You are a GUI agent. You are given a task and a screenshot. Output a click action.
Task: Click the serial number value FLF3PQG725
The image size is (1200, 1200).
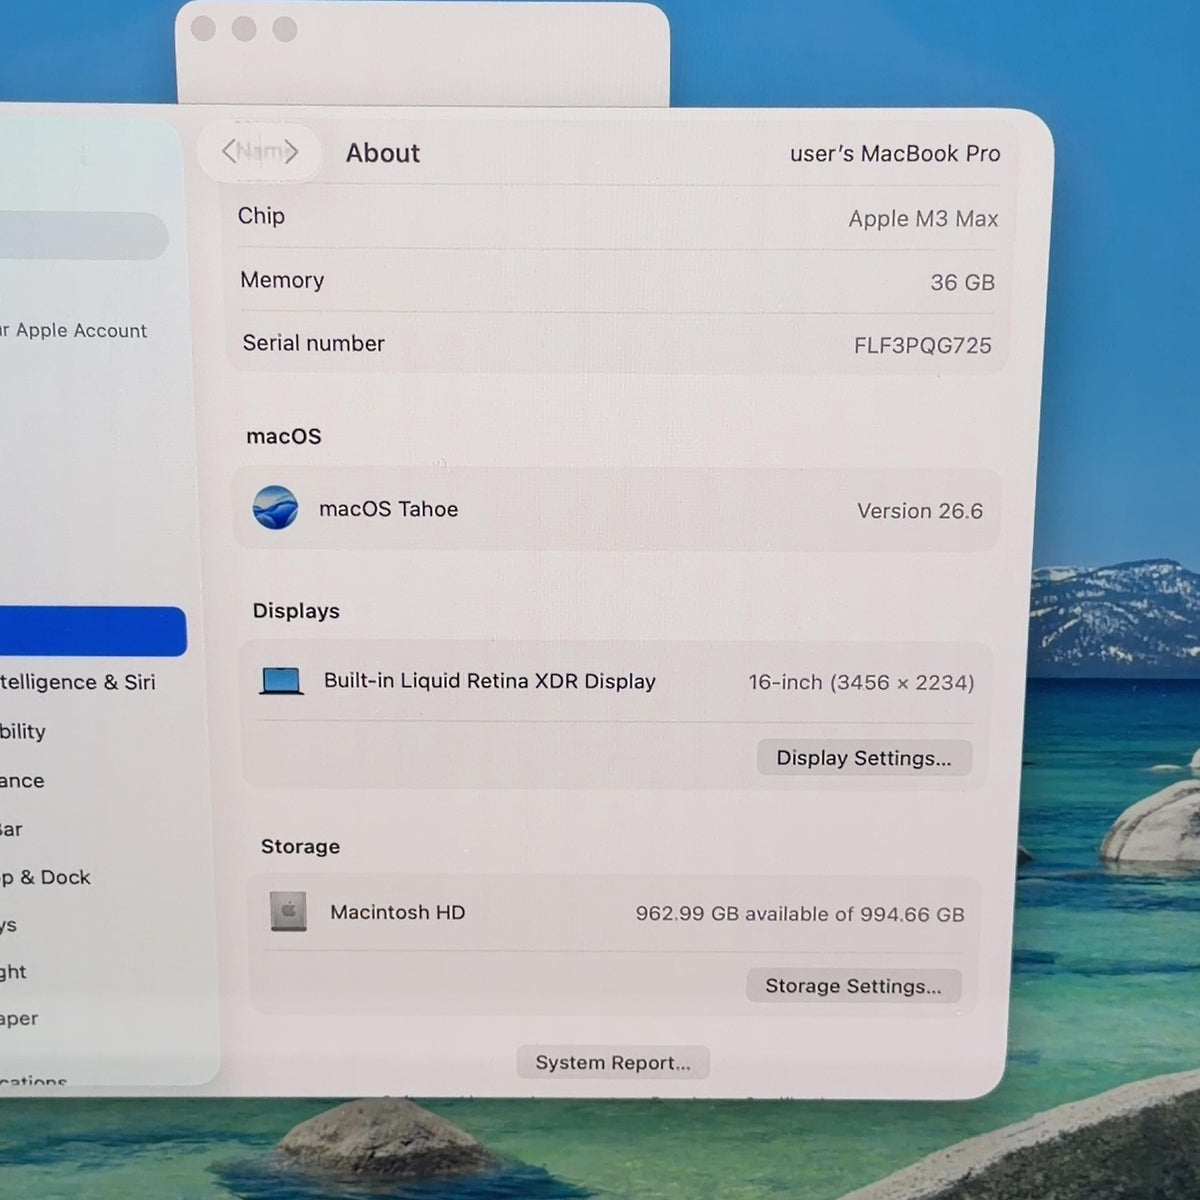tap(922, 346)
